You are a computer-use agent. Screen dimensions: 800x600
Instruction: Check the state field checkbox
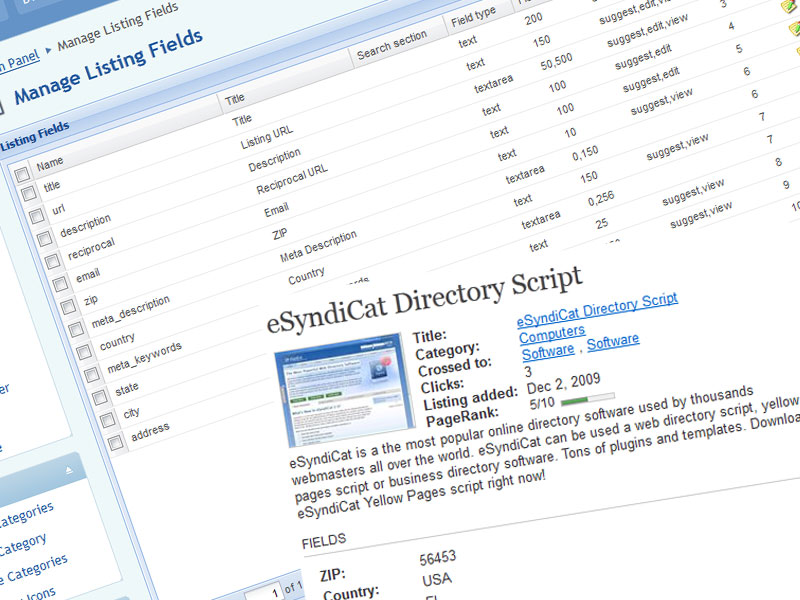(99, 397)
